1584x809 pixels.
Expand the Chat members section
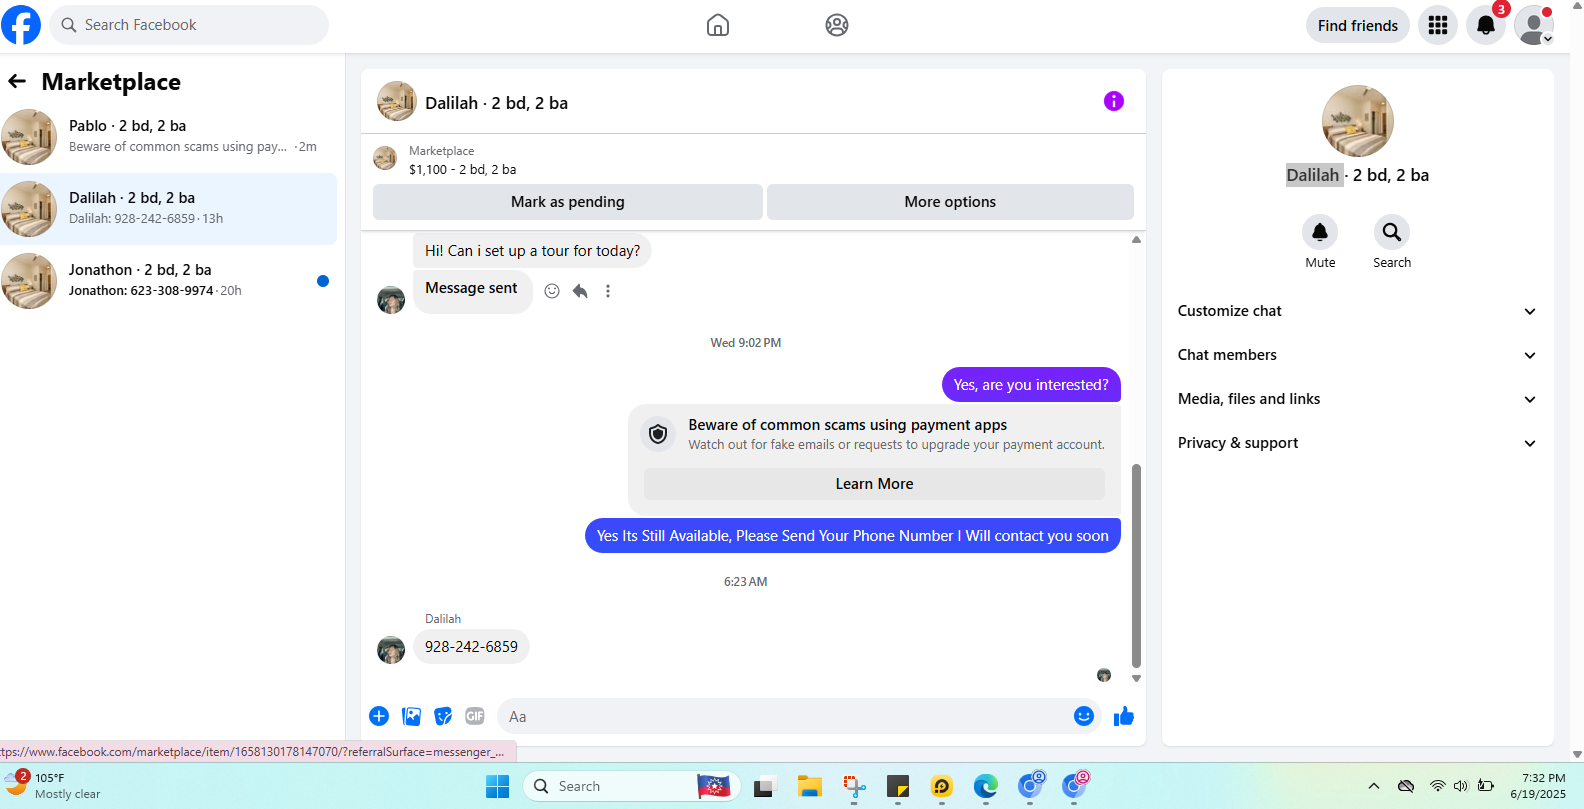point(1357,355)
